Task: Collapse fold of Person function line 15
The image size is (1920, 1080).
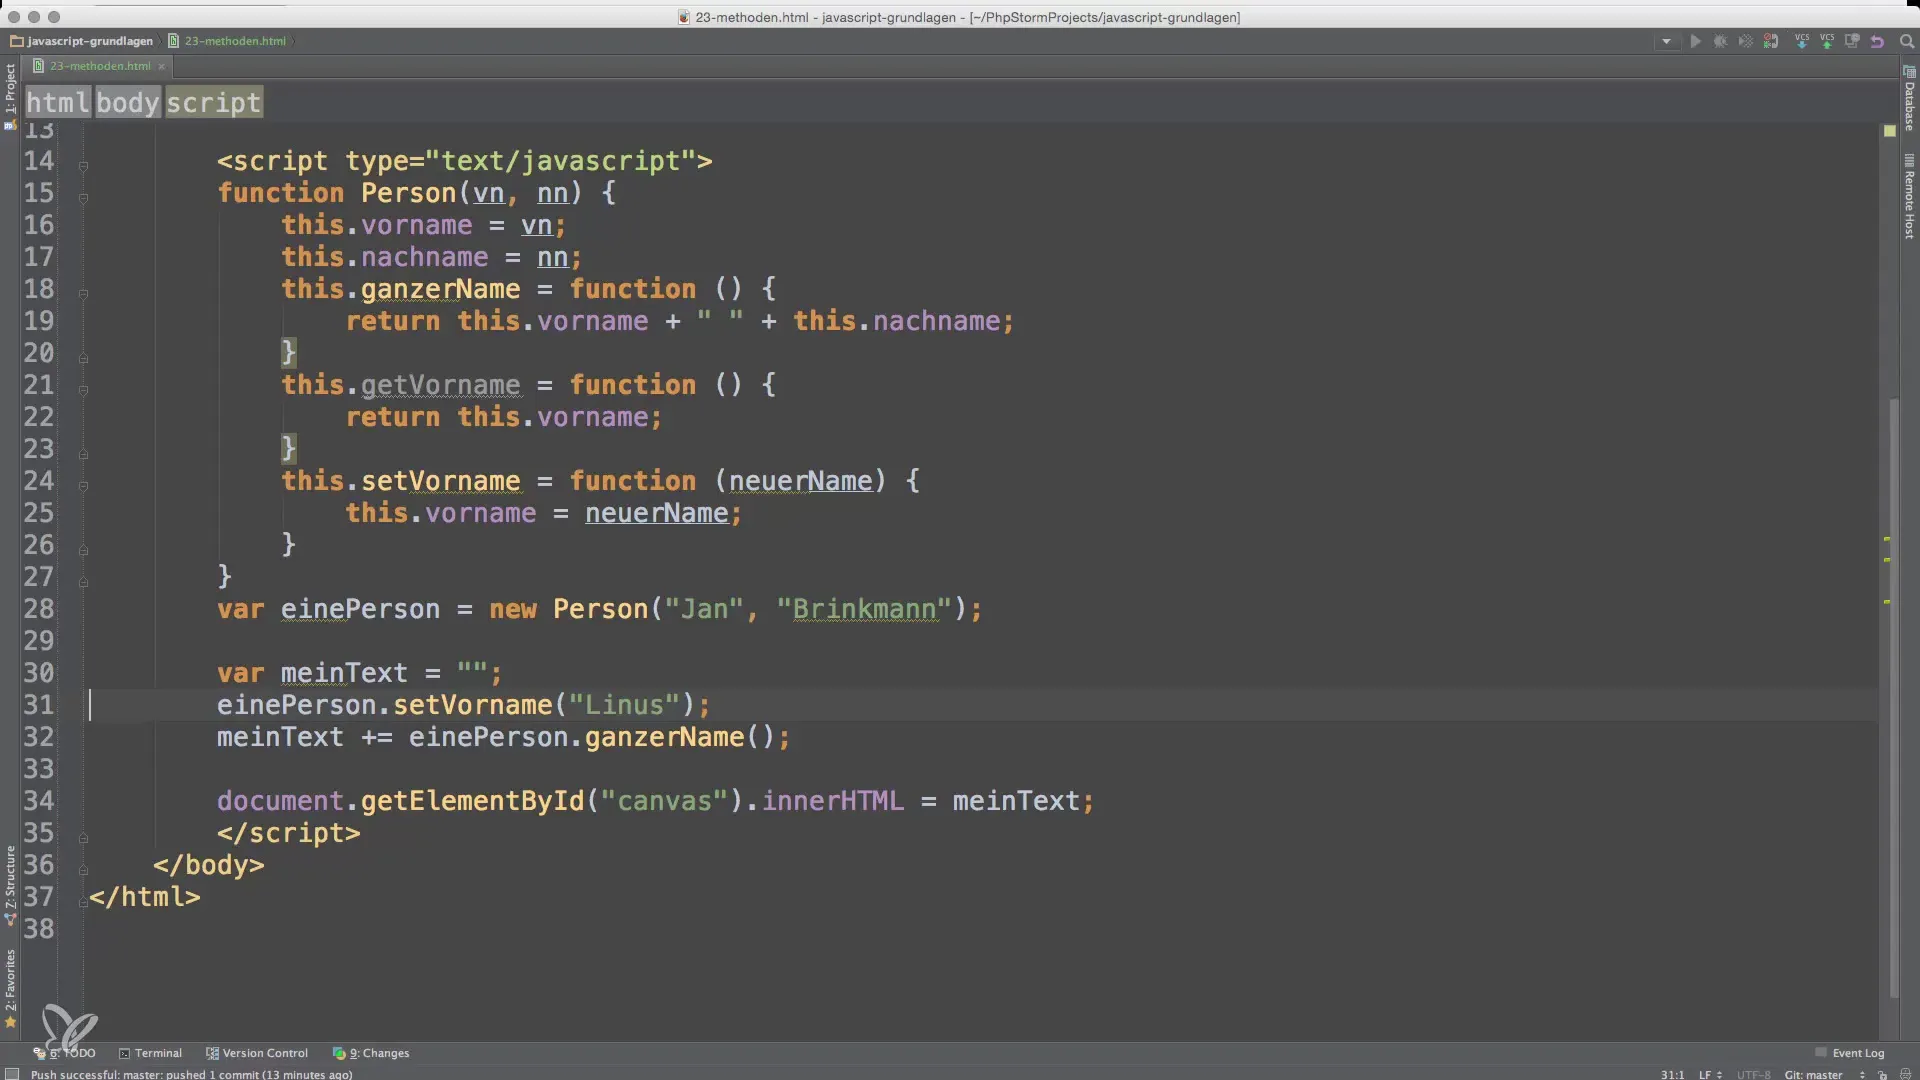Action: click(83, 198)
